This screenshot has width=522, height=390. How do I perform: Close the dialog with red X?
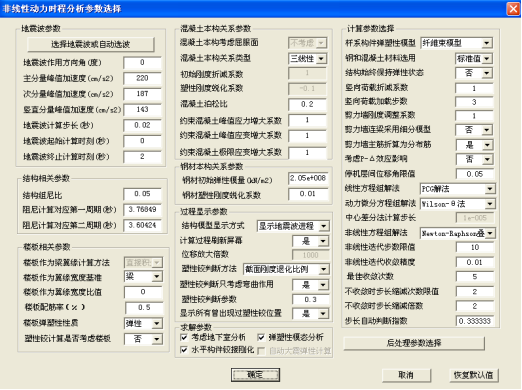513,9
